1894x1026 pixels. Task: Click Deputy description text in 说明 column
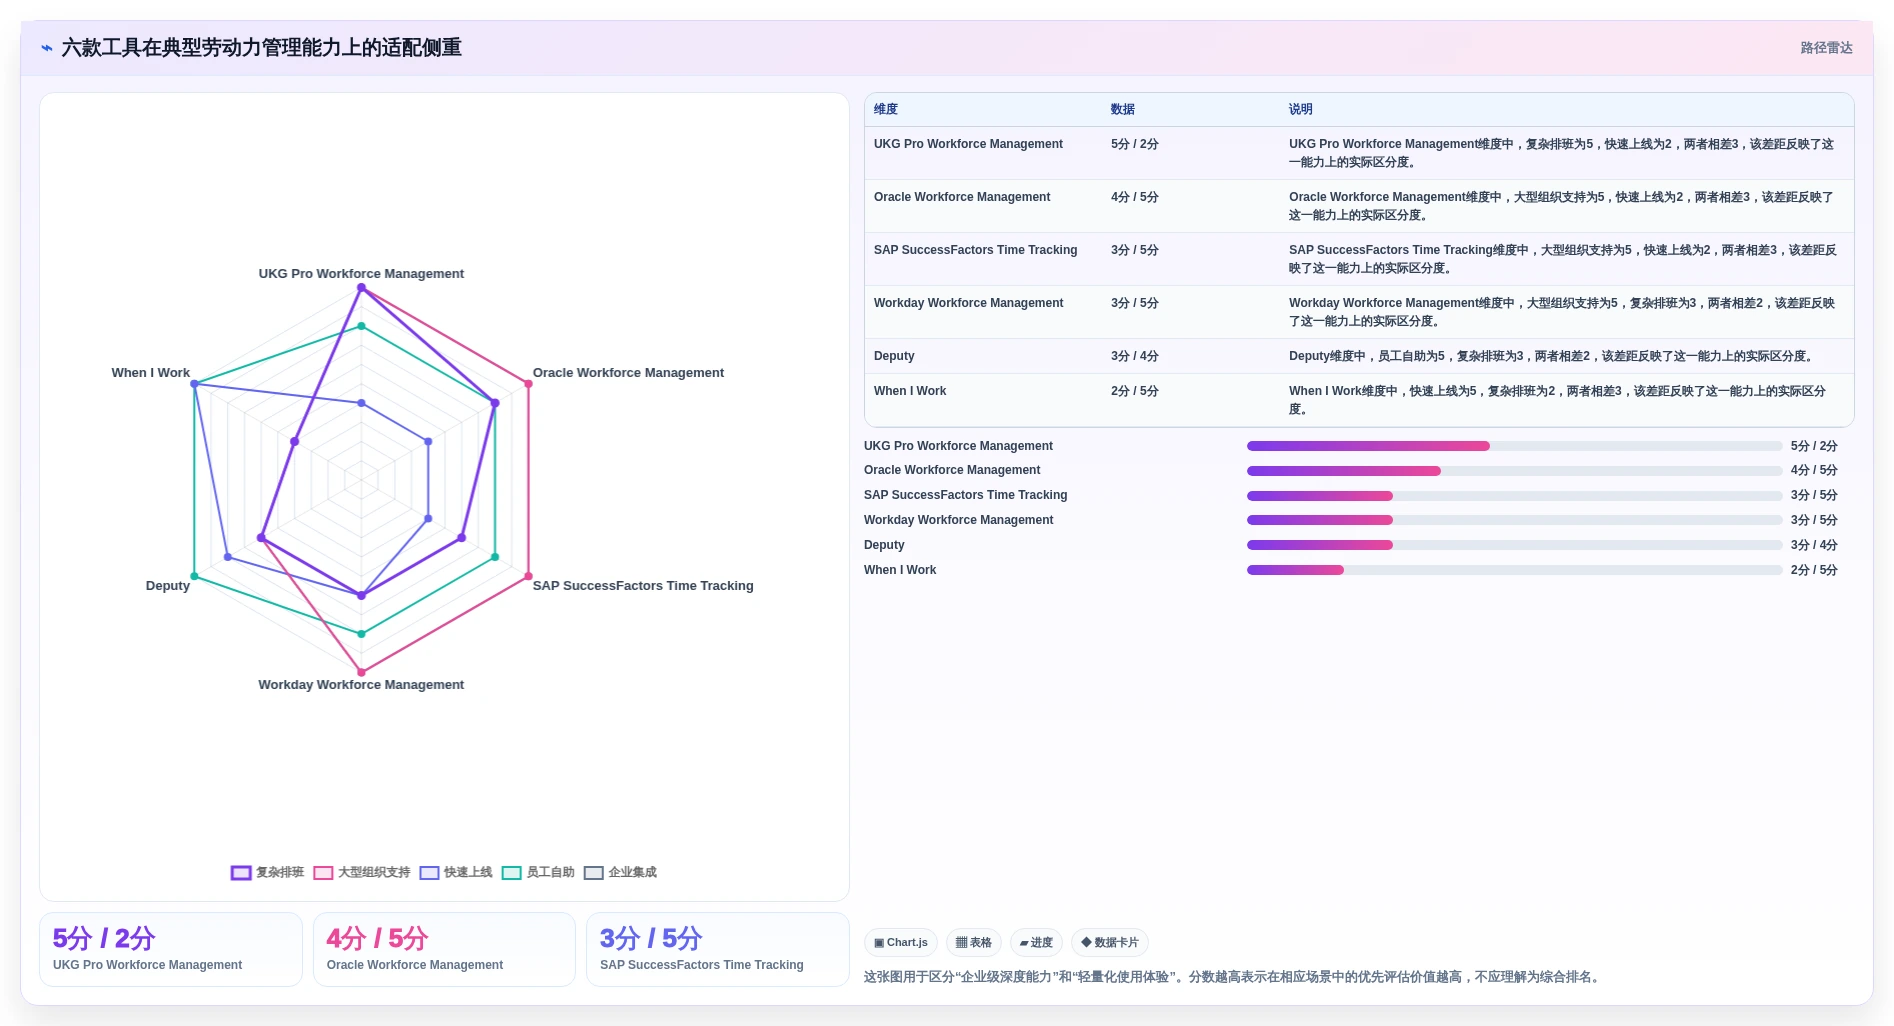tap(1553, 356)
